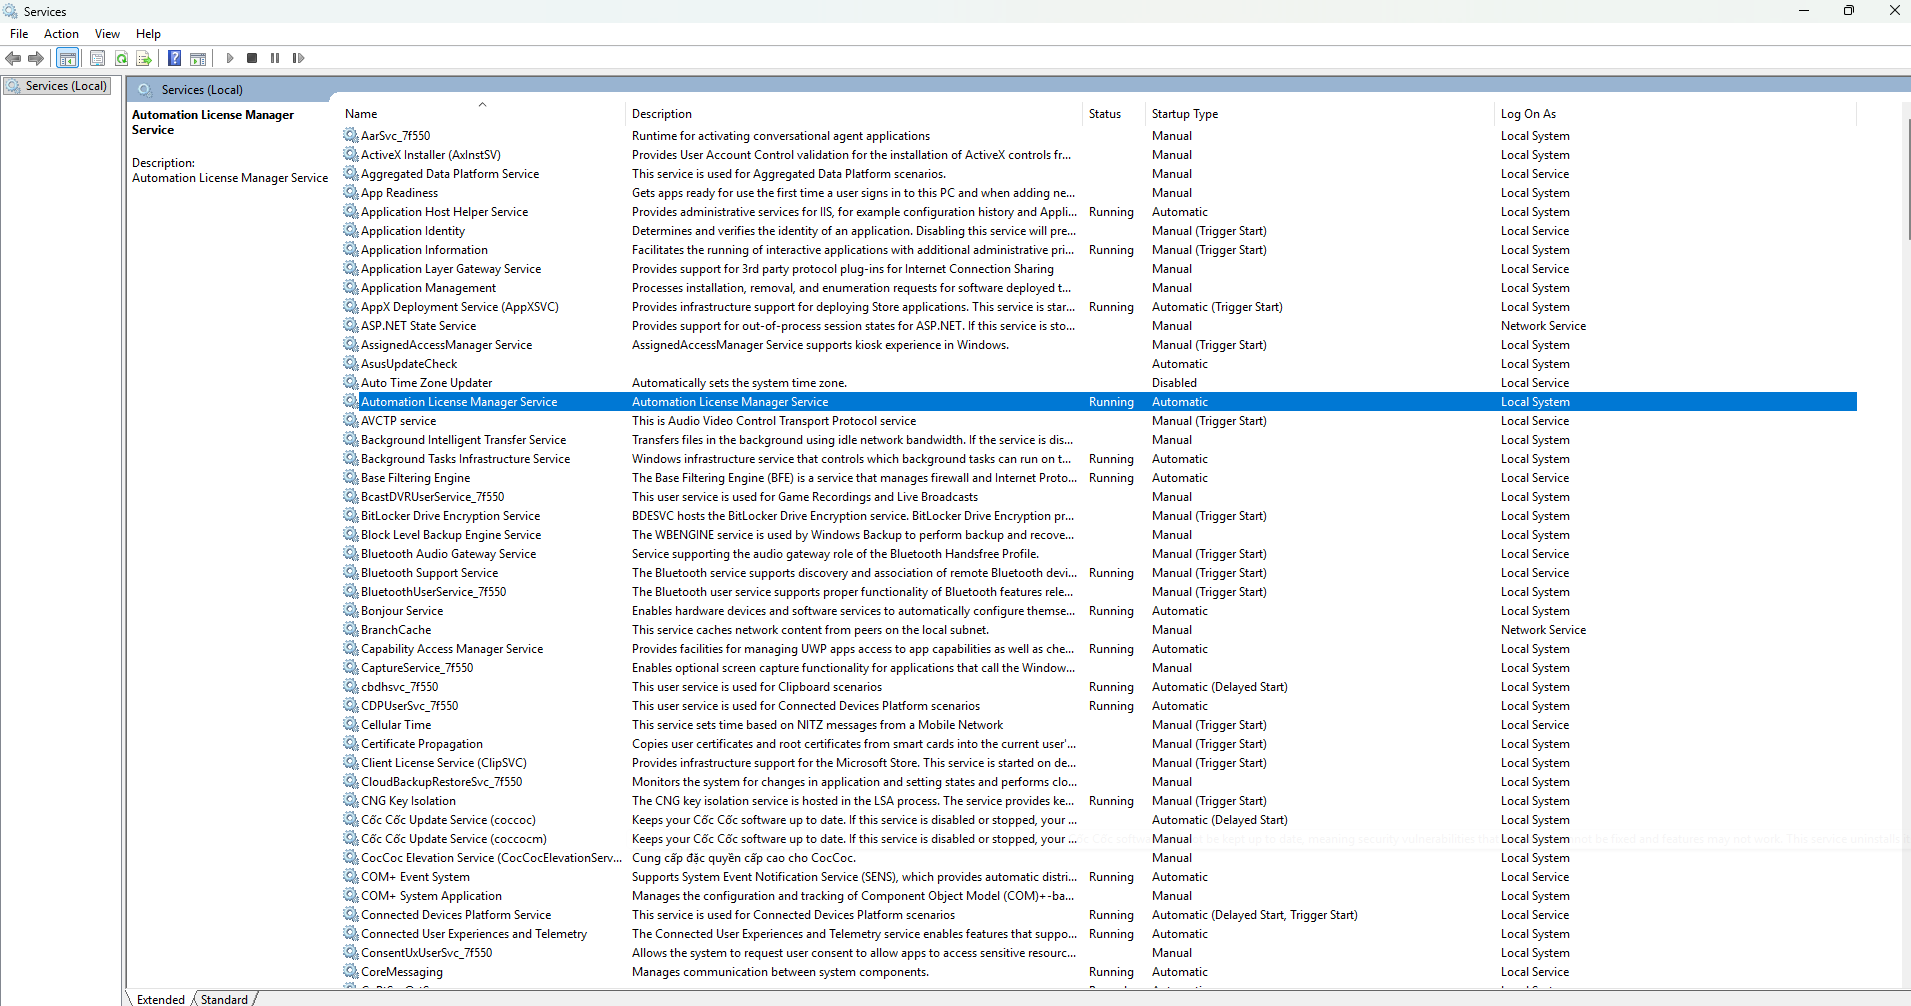The width and height of the screenshot is (1911, 1006).
Task: Sort by the Startup Type column header
Action: click(x=1184, y=114)
